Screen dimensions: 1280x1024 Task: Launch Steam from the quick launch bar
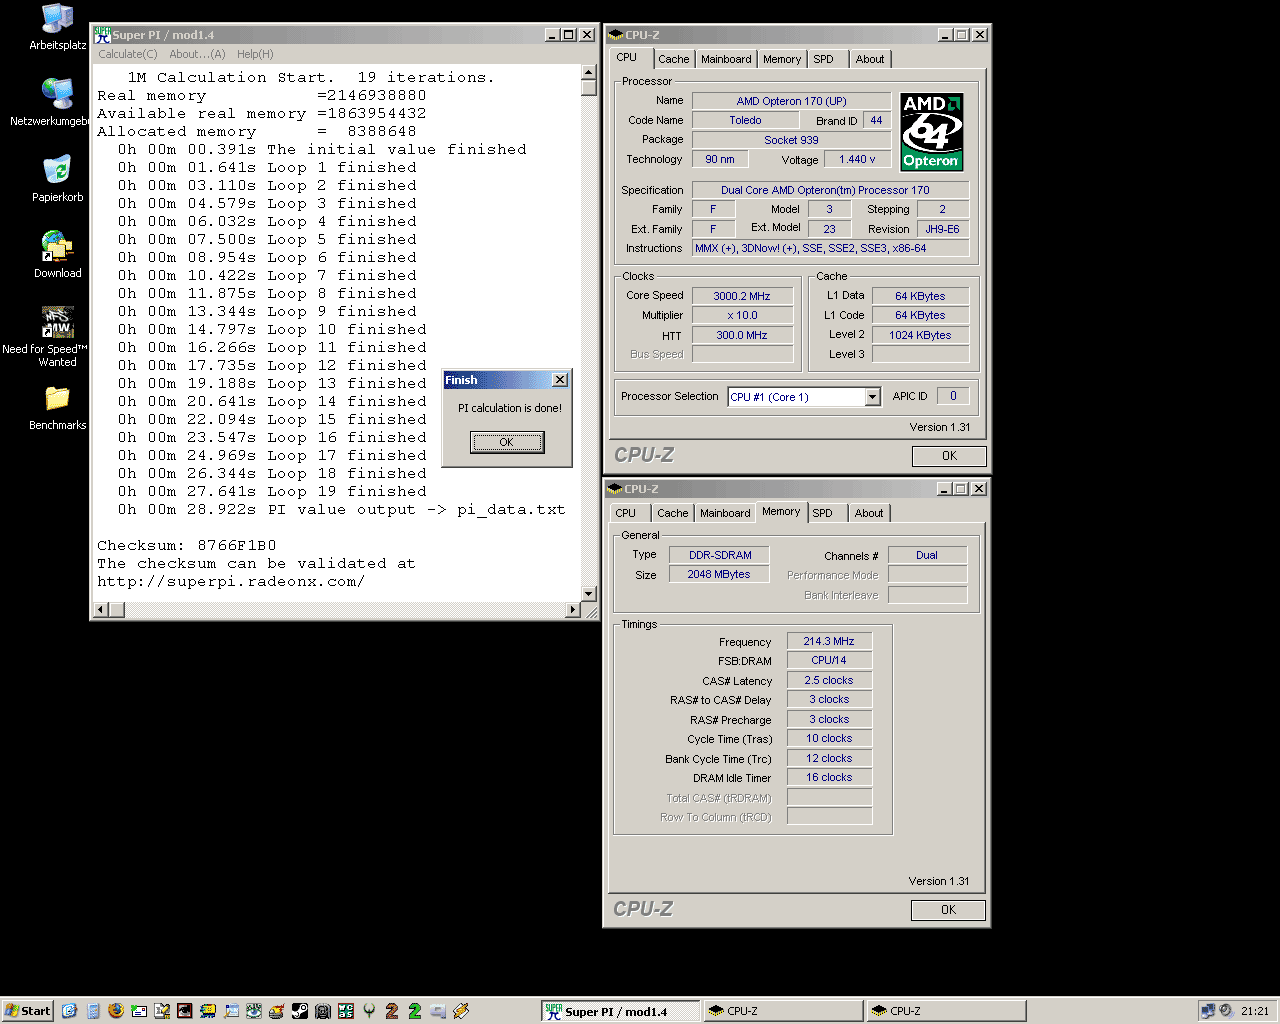tap(300, 1011)
